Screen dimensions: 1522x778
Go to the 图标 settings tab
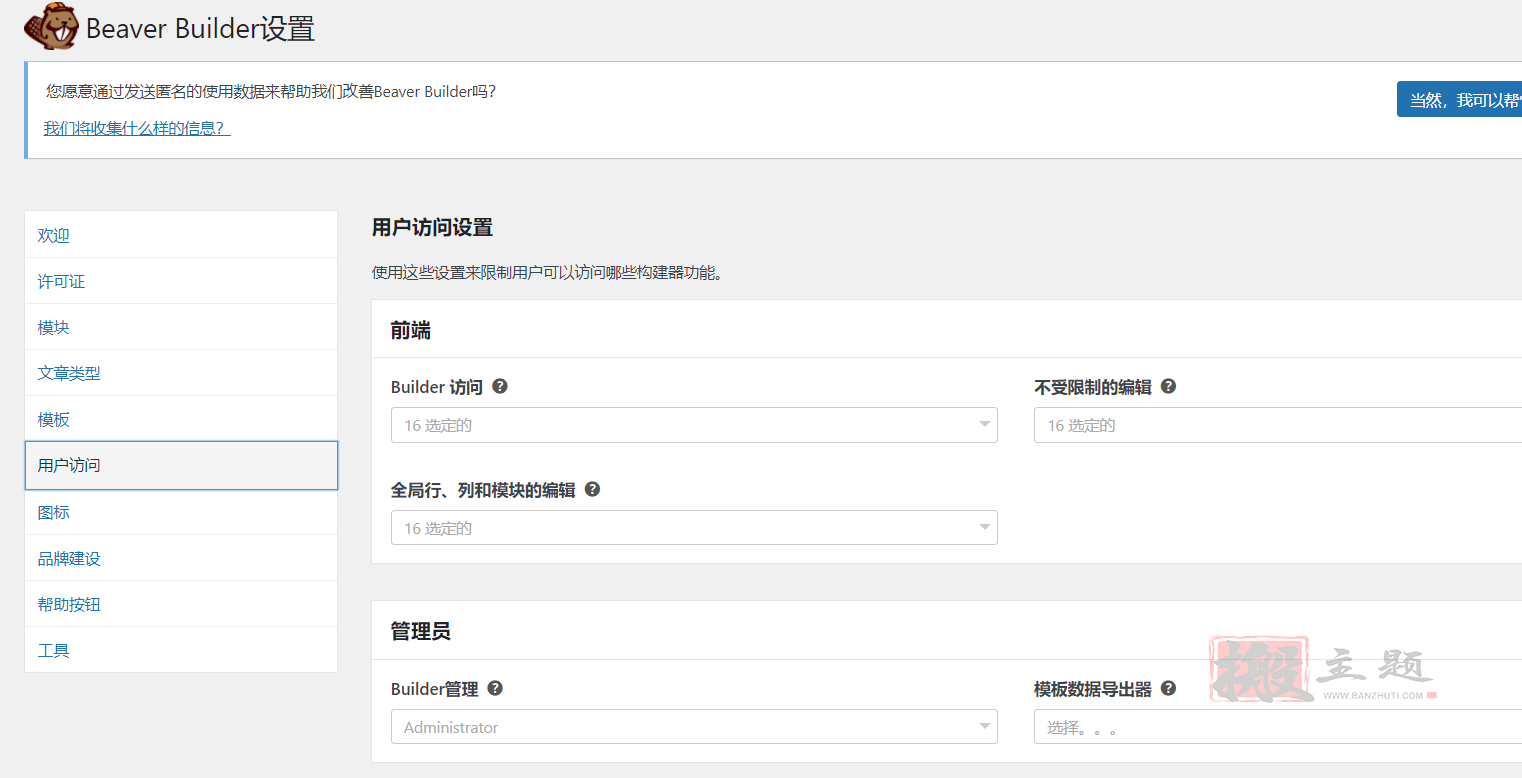click(x=181, y=512)
